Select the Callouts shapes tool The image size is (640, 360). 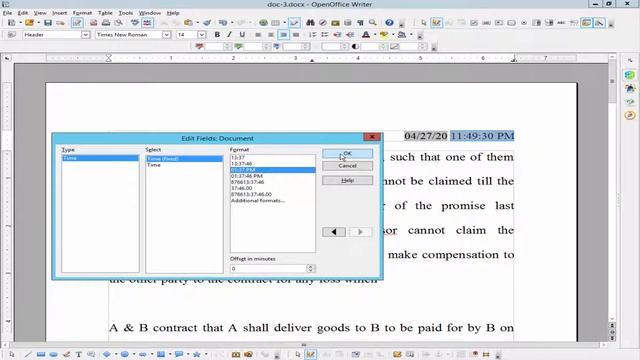[178, 354]
